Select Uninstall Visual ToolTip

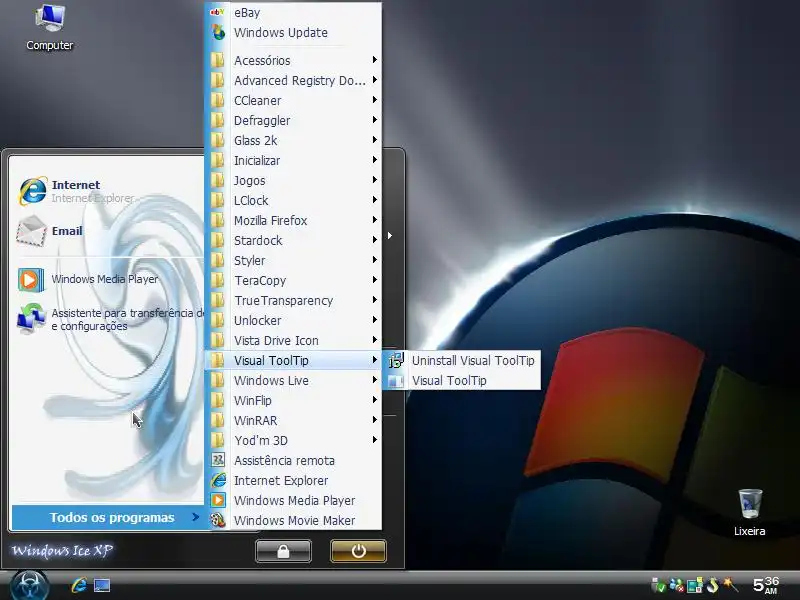tap(461, 360)
